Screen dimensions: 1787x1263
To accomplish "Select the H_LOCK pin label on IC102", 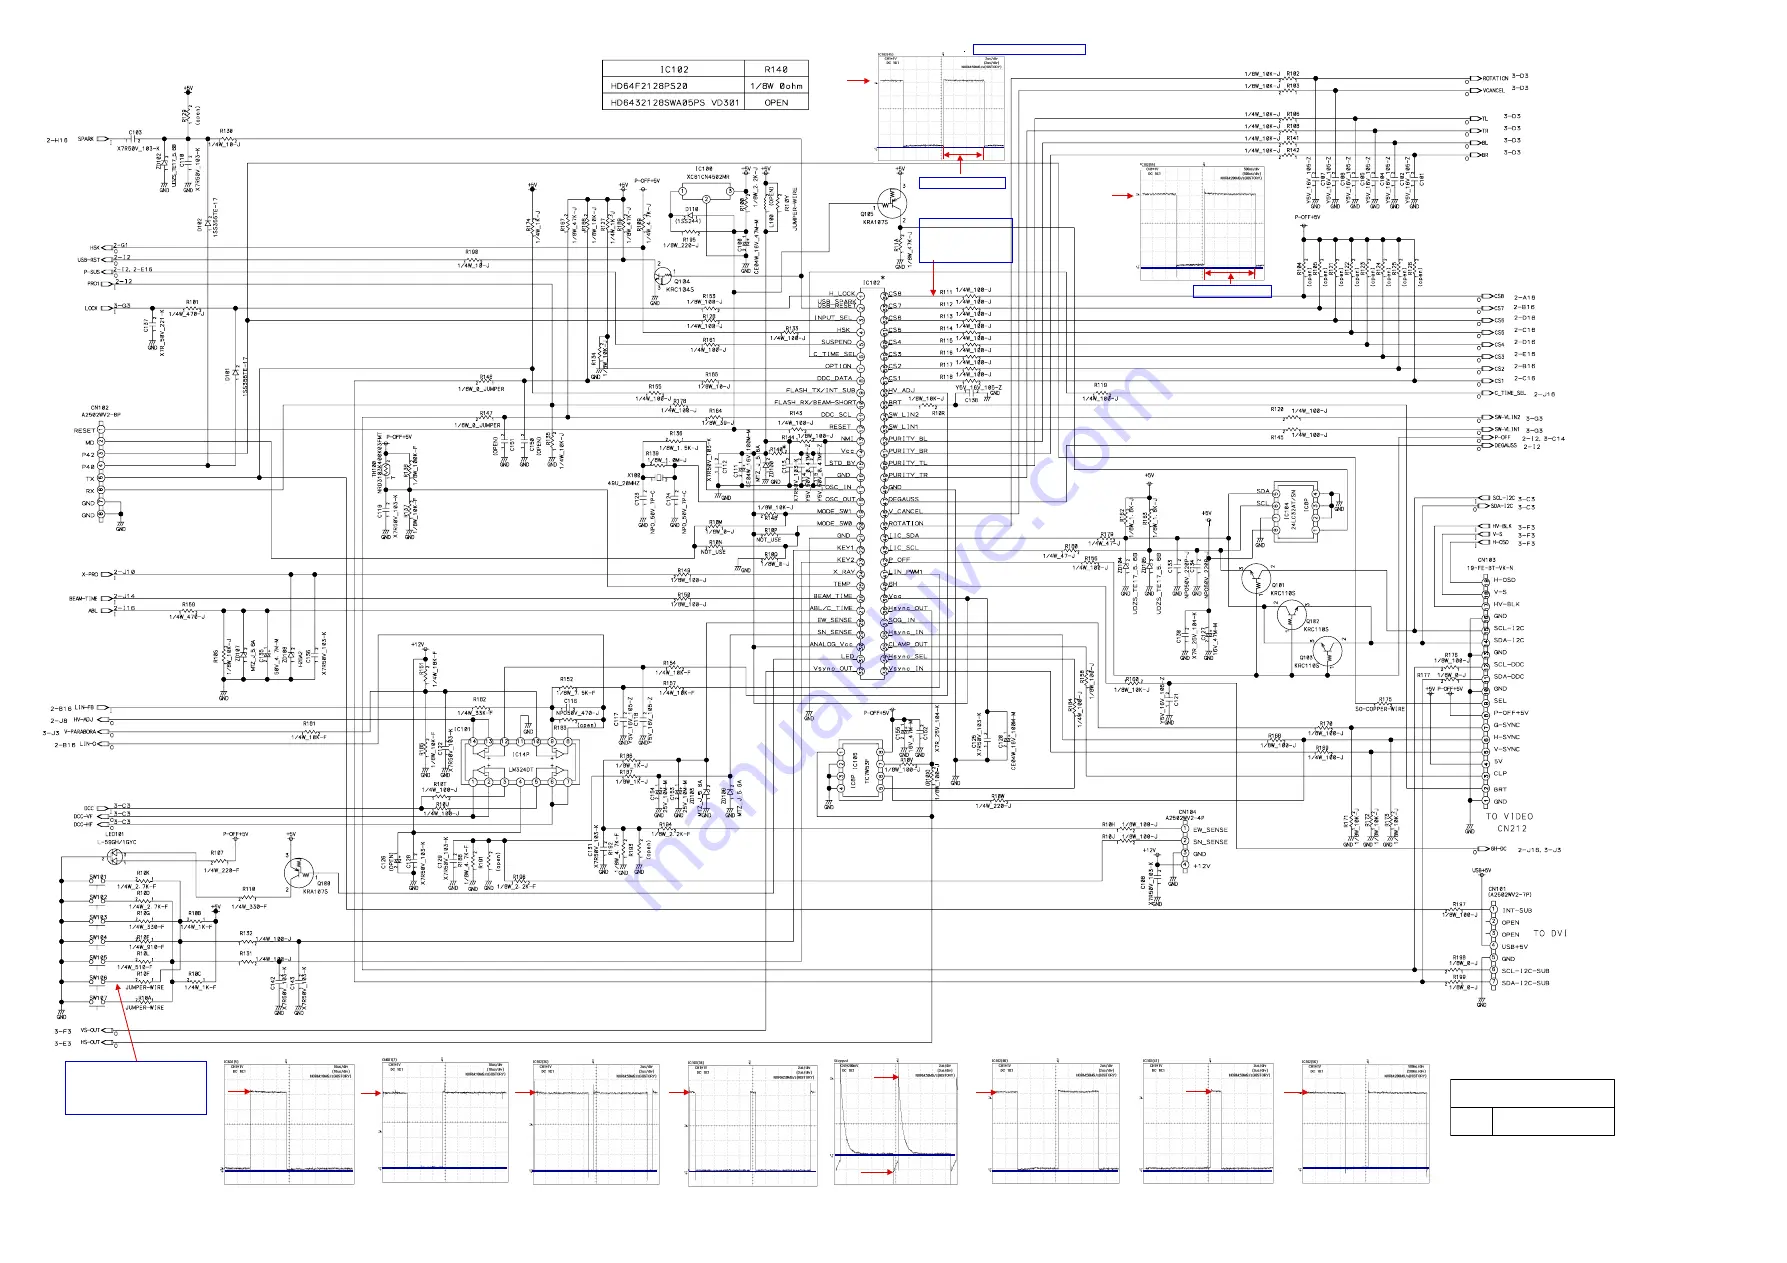I will pyautogui.click(x=842, y=294).
